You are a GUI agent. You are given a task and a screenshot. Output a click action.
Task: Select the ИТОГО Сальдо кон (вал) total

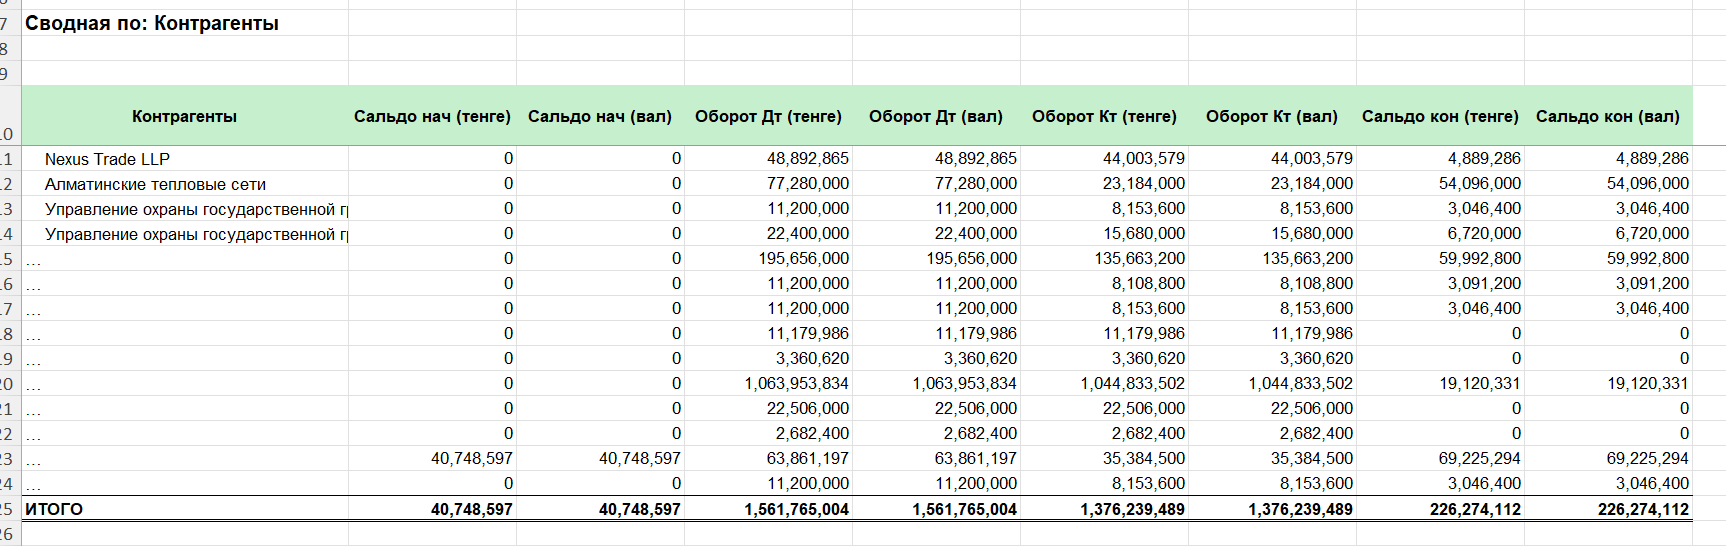pos(1643,509)
